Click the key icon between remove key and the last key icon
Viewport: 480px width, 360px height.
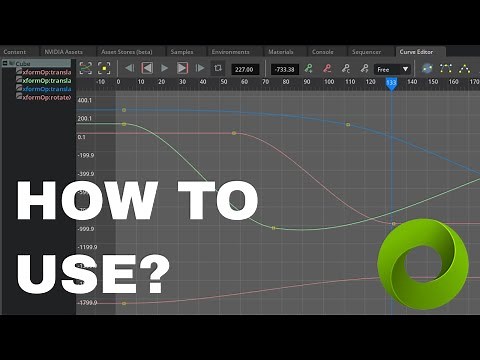(x=346, y=69)
